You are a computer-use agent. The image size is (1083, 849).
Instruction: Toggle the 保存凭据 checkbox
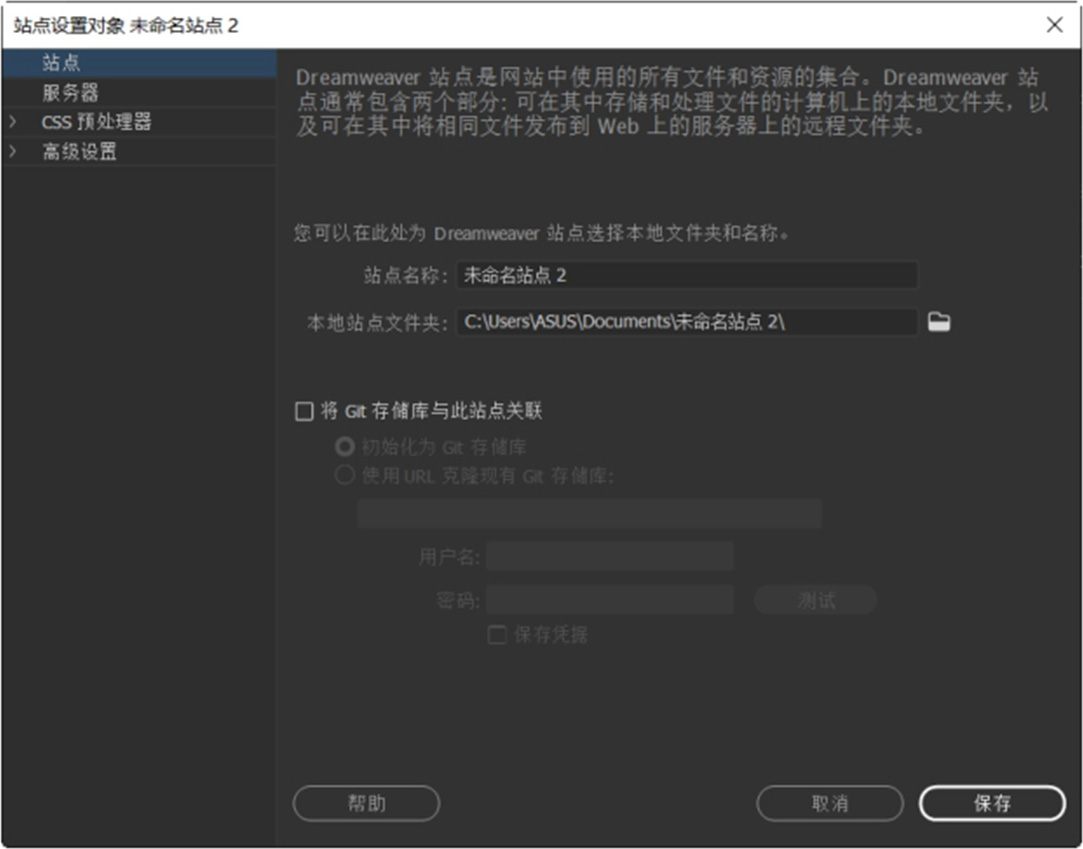click(497, 635)
